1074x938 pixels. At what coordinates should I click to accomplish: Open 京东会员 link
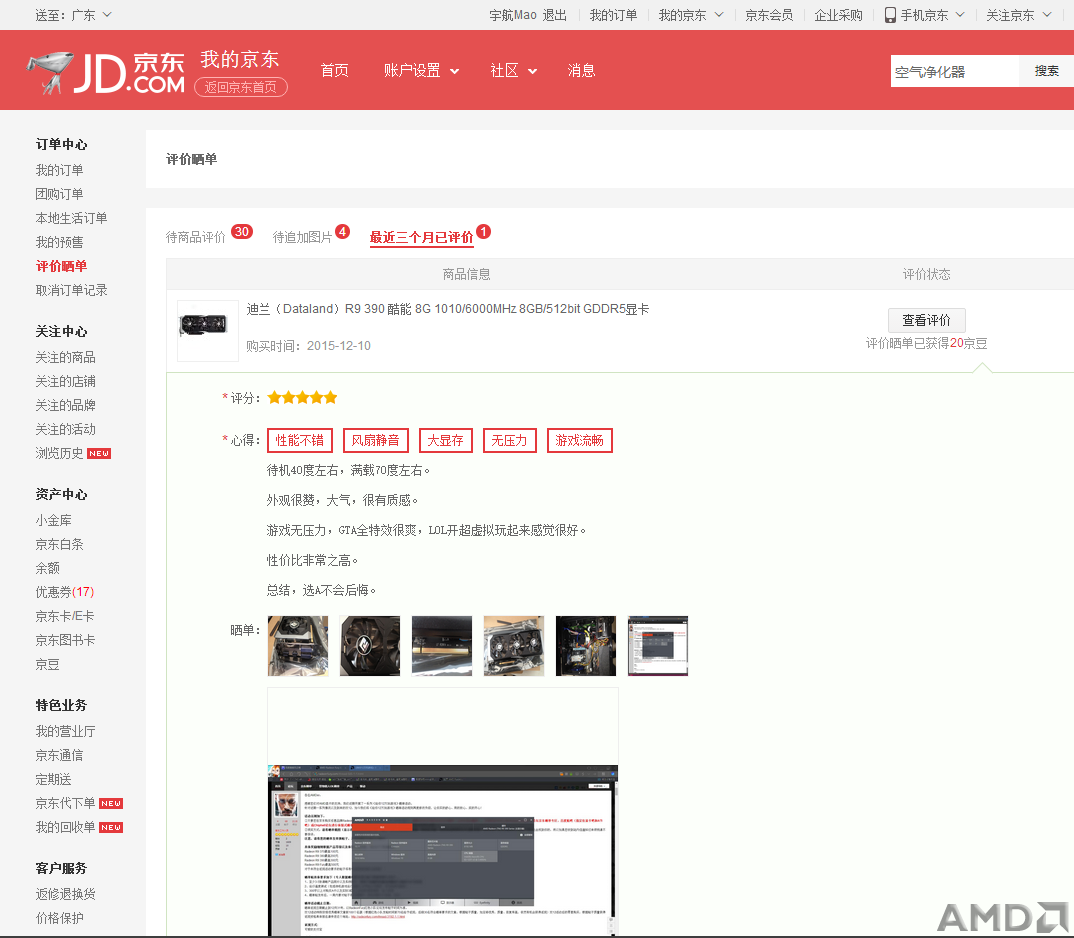click(x=769, y=15)
